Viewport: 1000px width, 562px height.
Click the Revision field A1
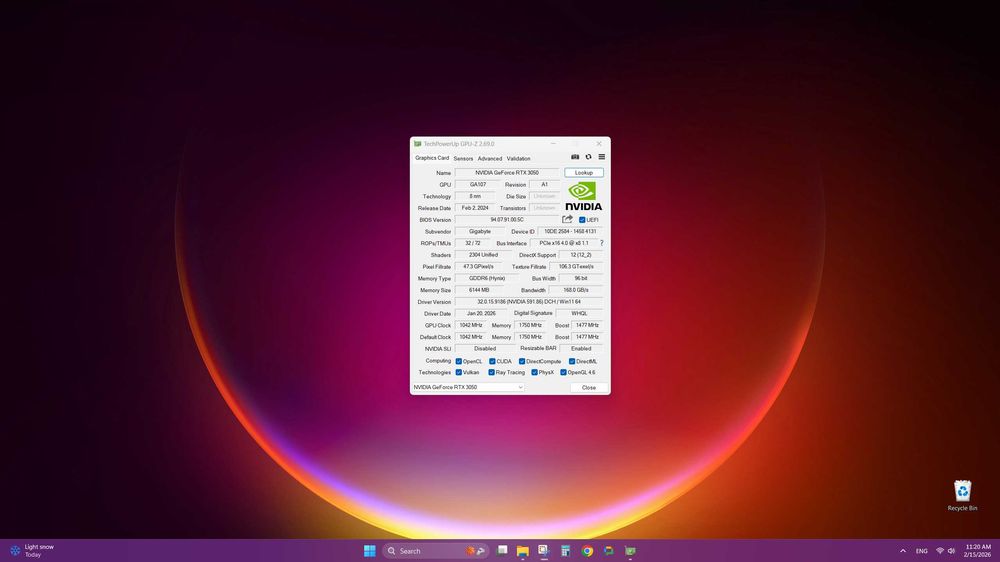pos(544,184)
